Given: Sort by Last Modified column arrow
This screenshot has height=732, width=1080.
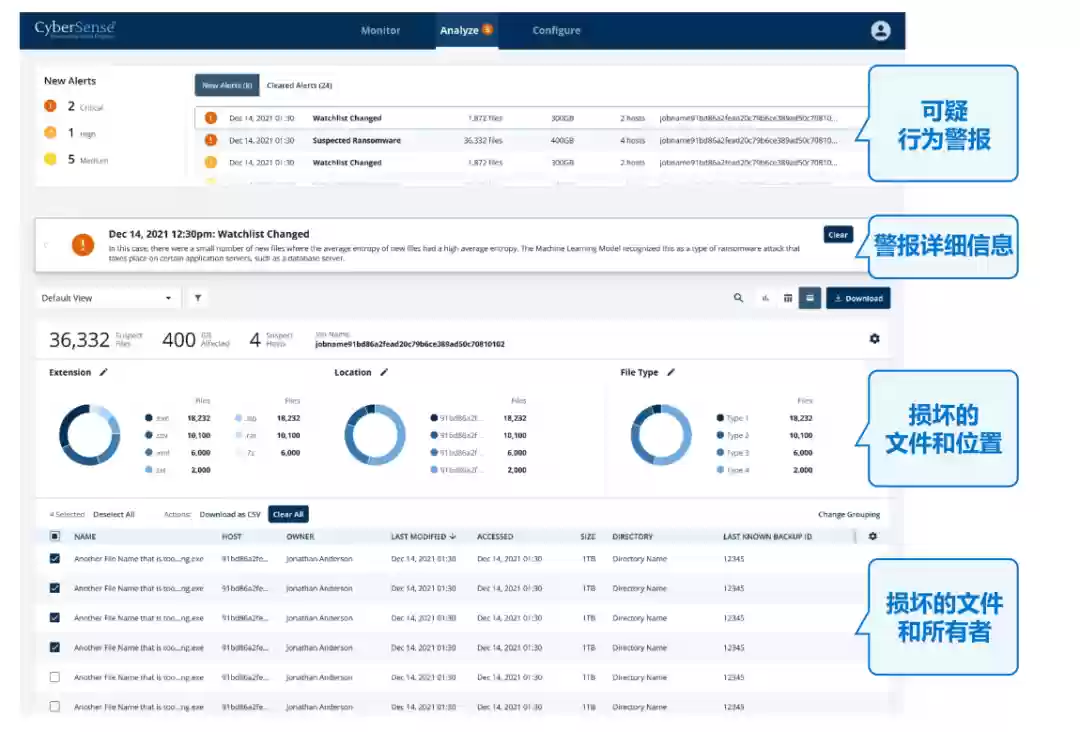Looking at the screenshot, I should [x=453, y=537].
